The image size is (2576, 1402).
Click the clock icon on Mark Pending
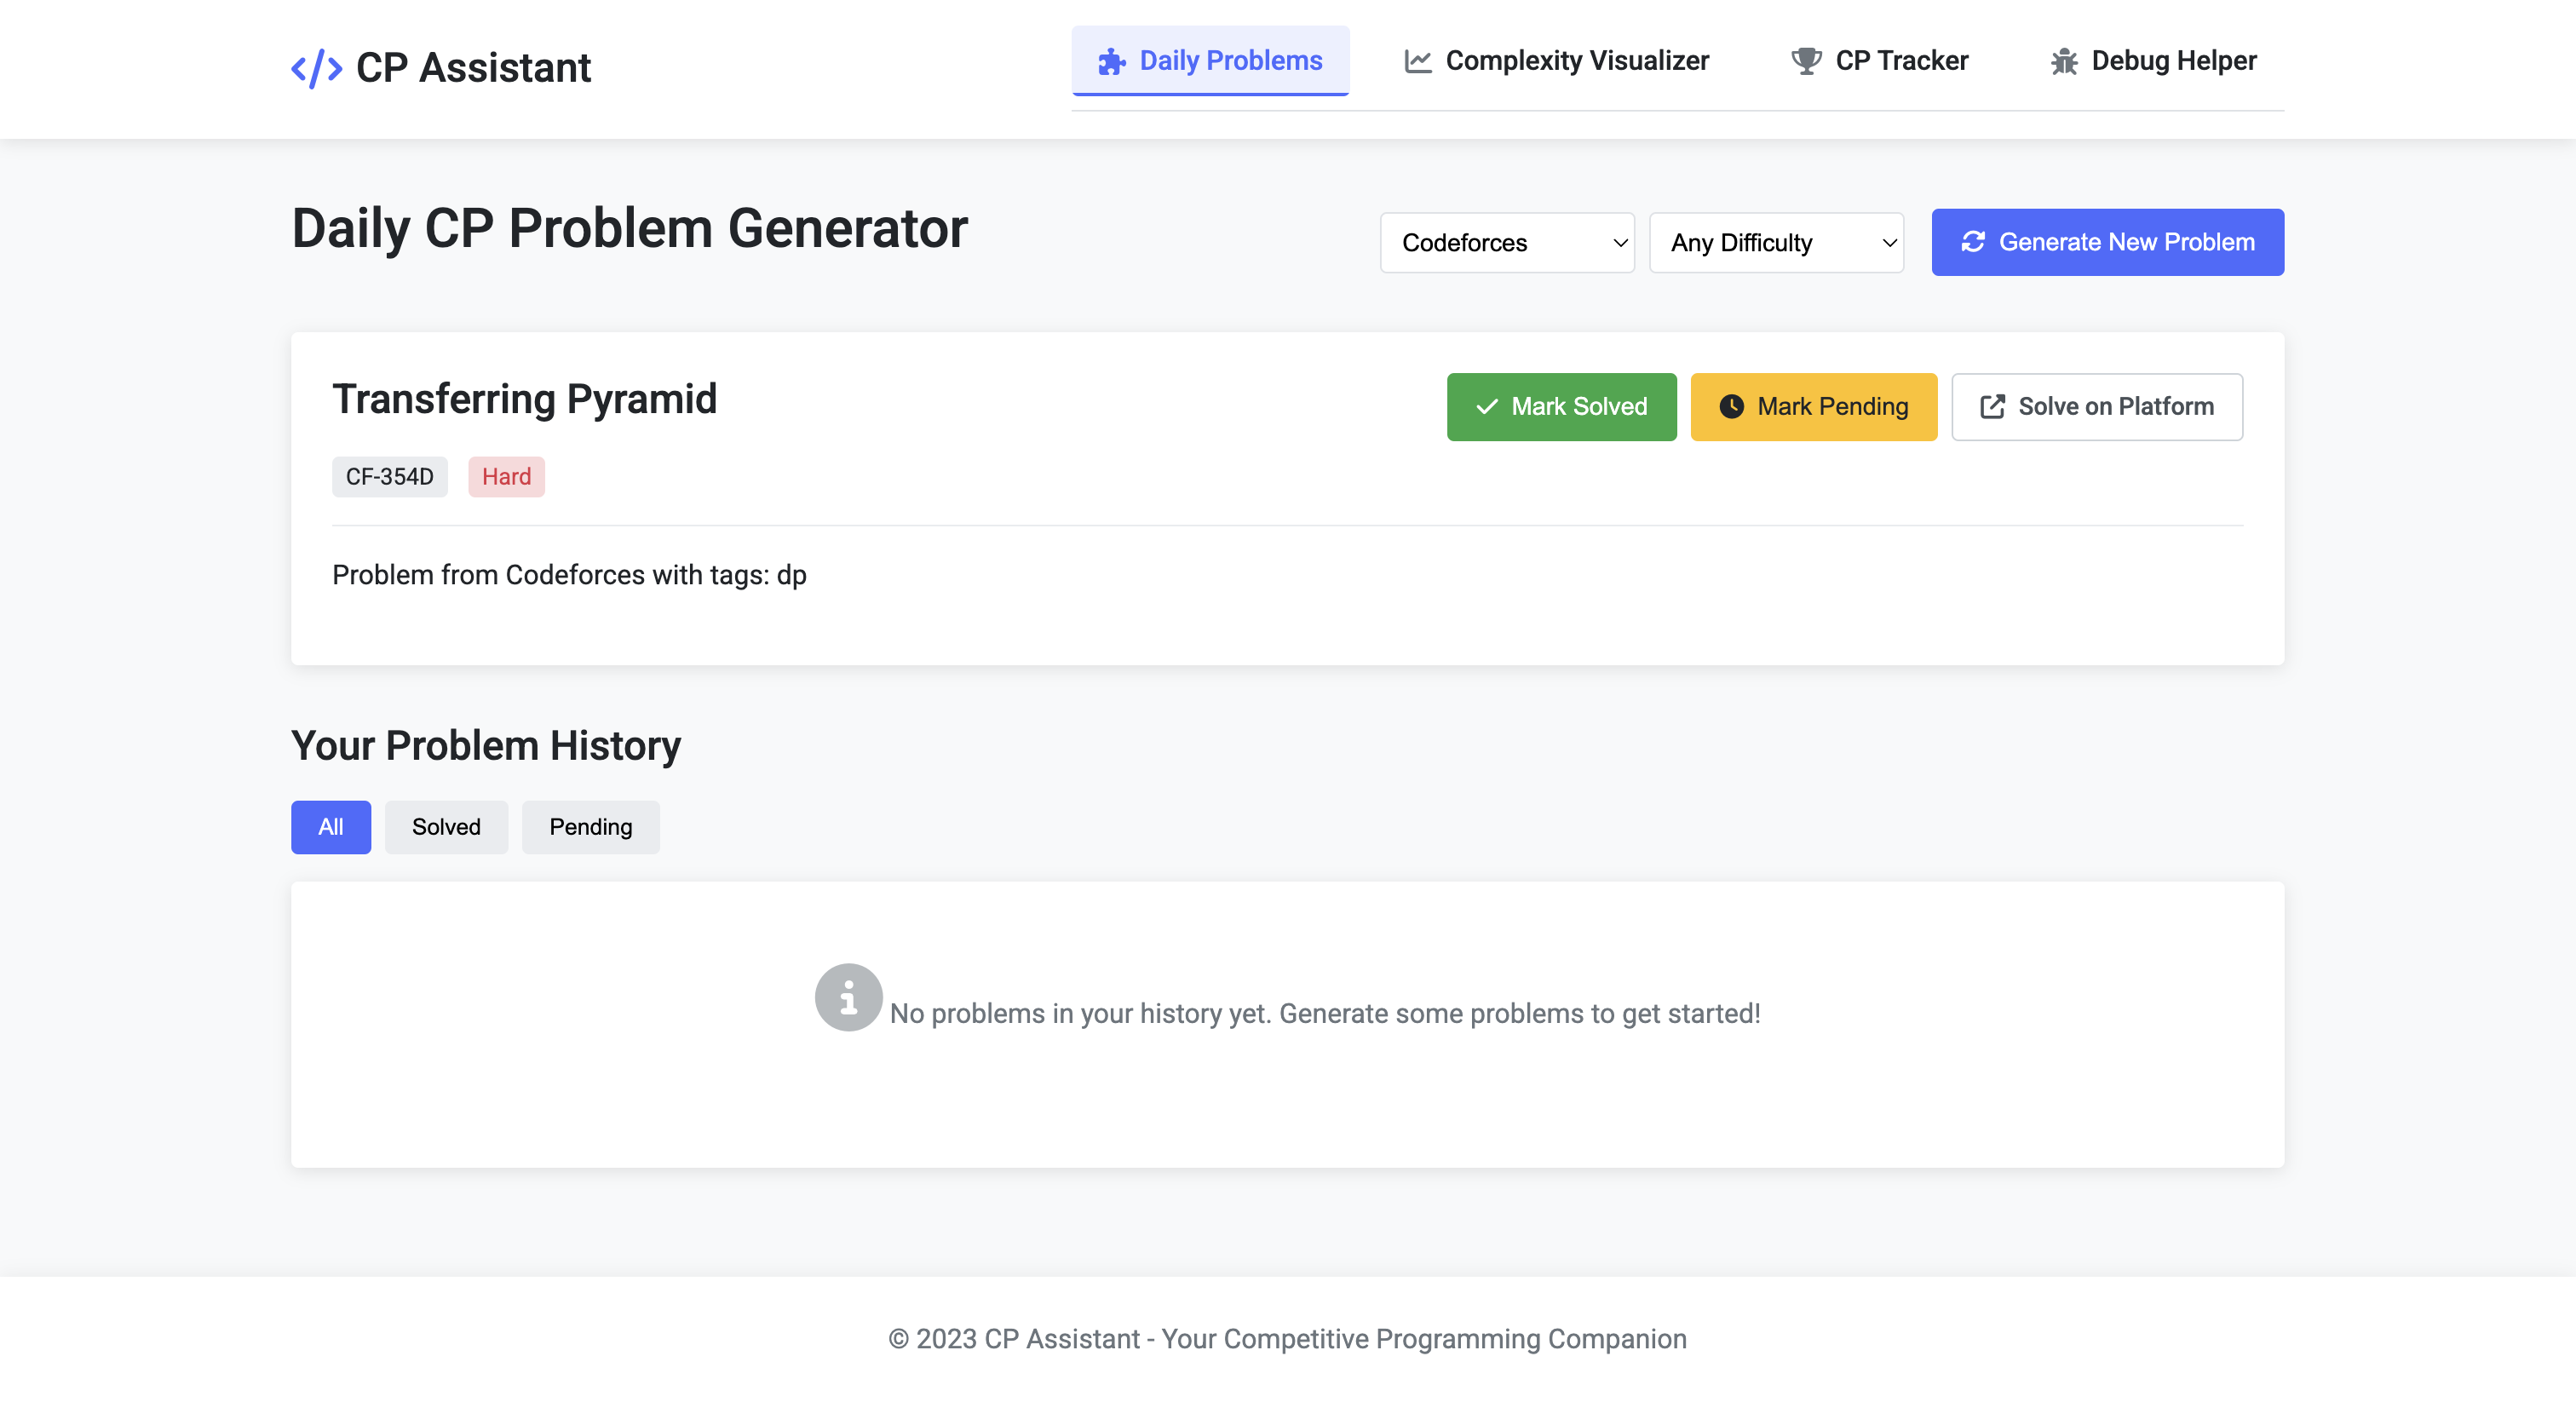(1731, 407)
